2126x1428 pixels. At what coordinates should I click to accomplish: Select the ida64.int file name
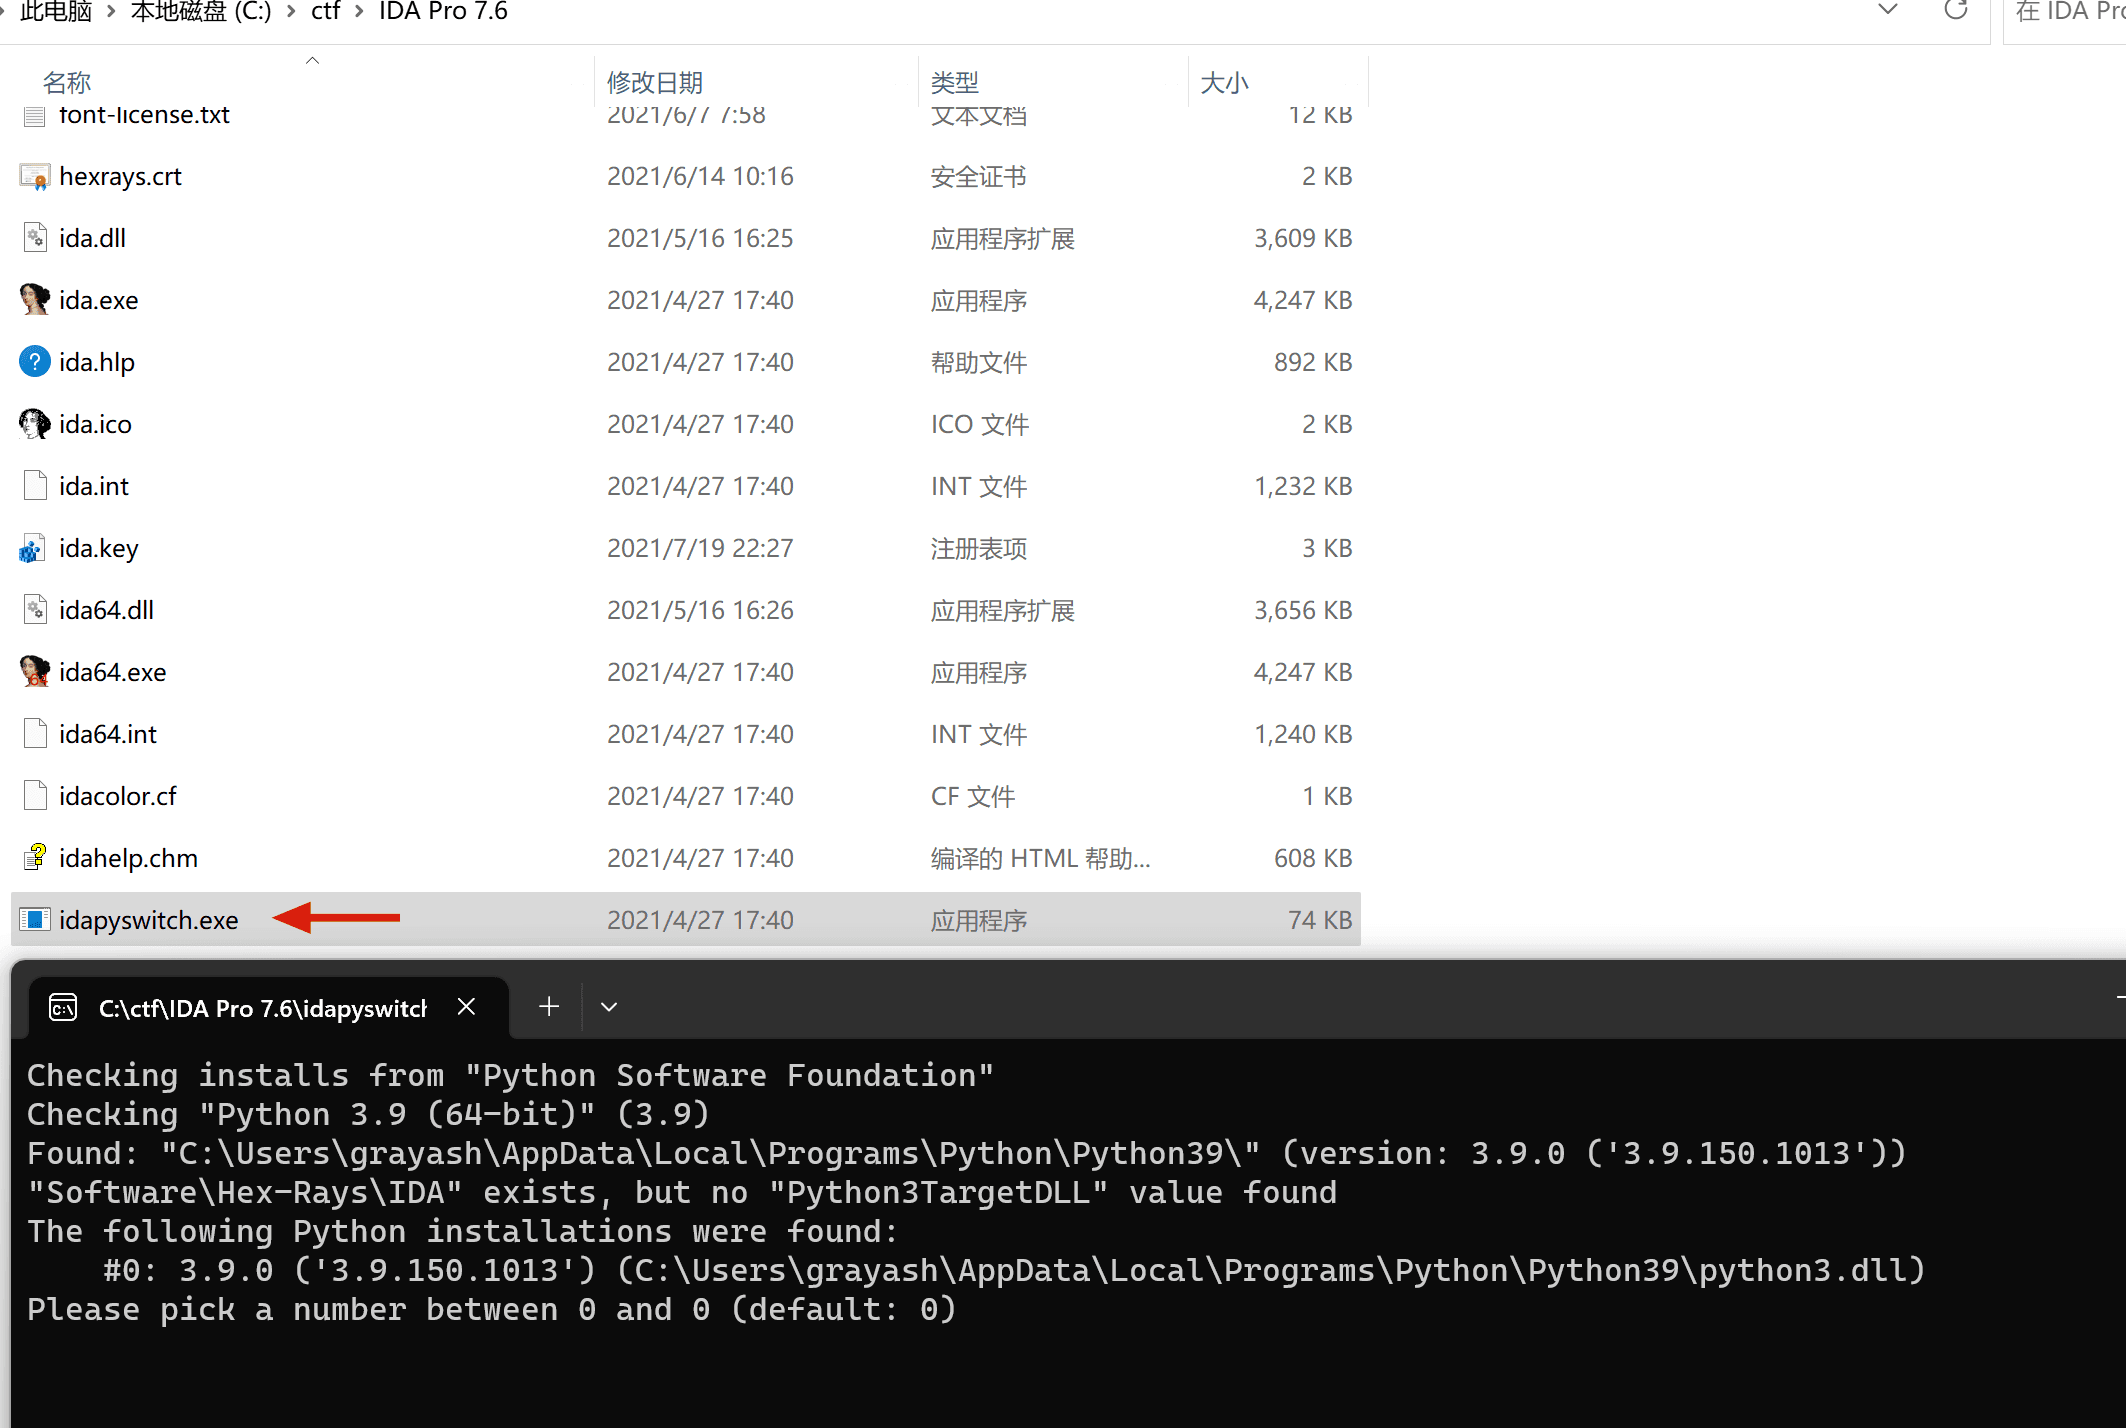pyautogui.click(x=108, y=735)
